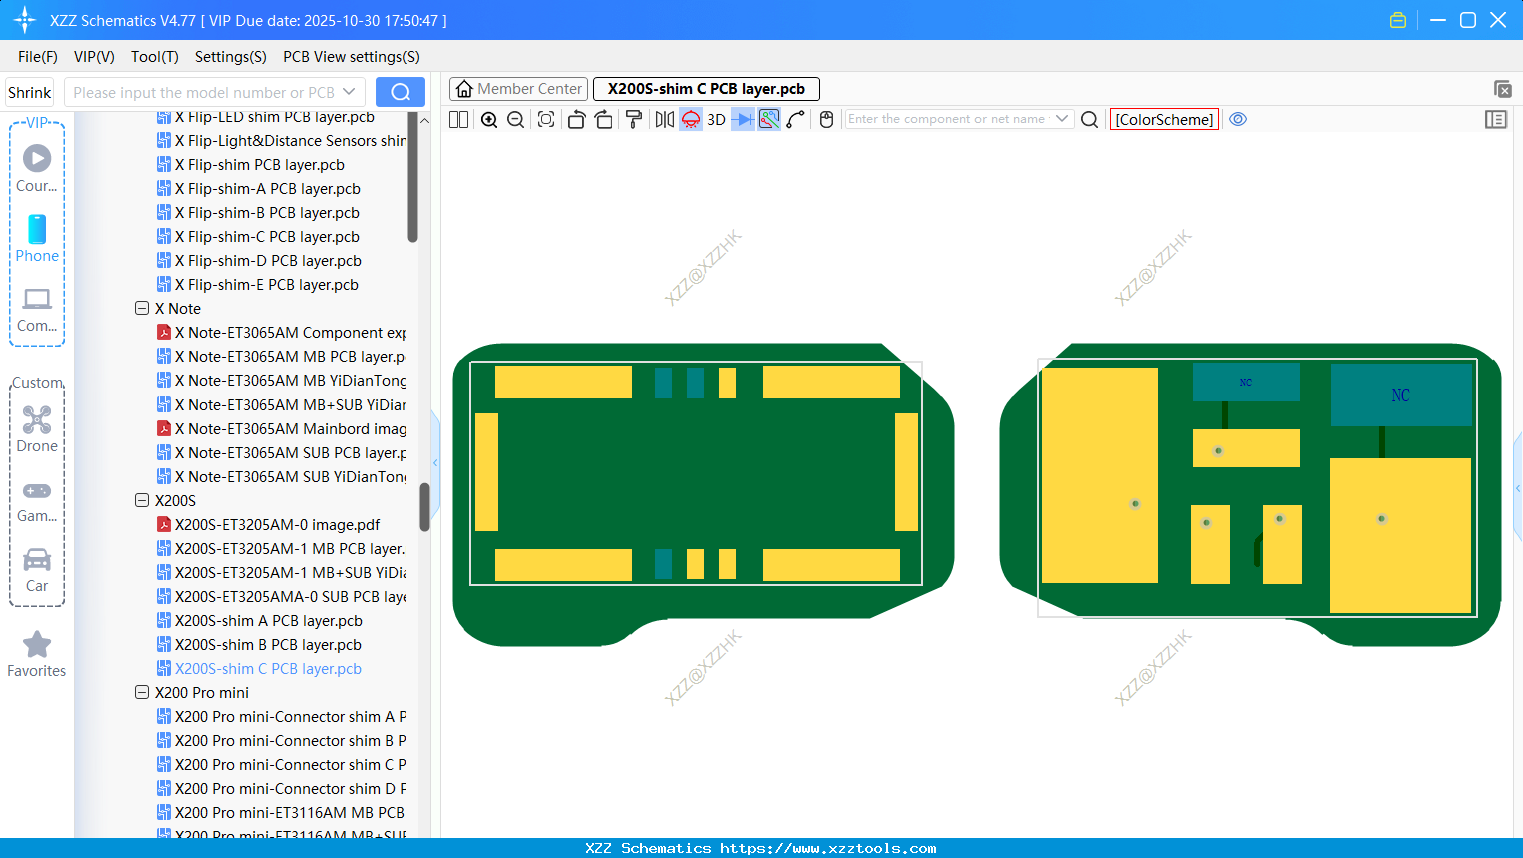Open the mouse settings tool
The image size is (1523, 858).
[826, 119]
